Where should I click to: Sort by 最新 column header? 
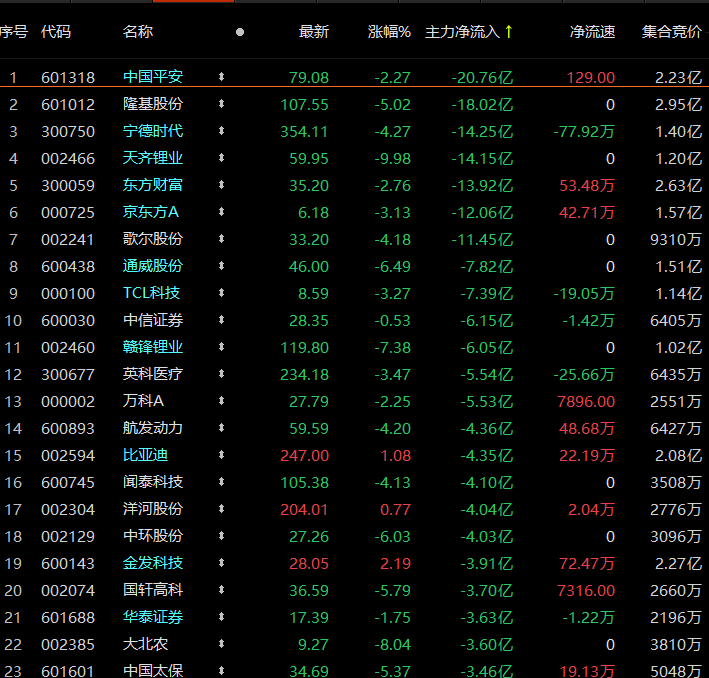pyautogui.click(x=314, y=32)
